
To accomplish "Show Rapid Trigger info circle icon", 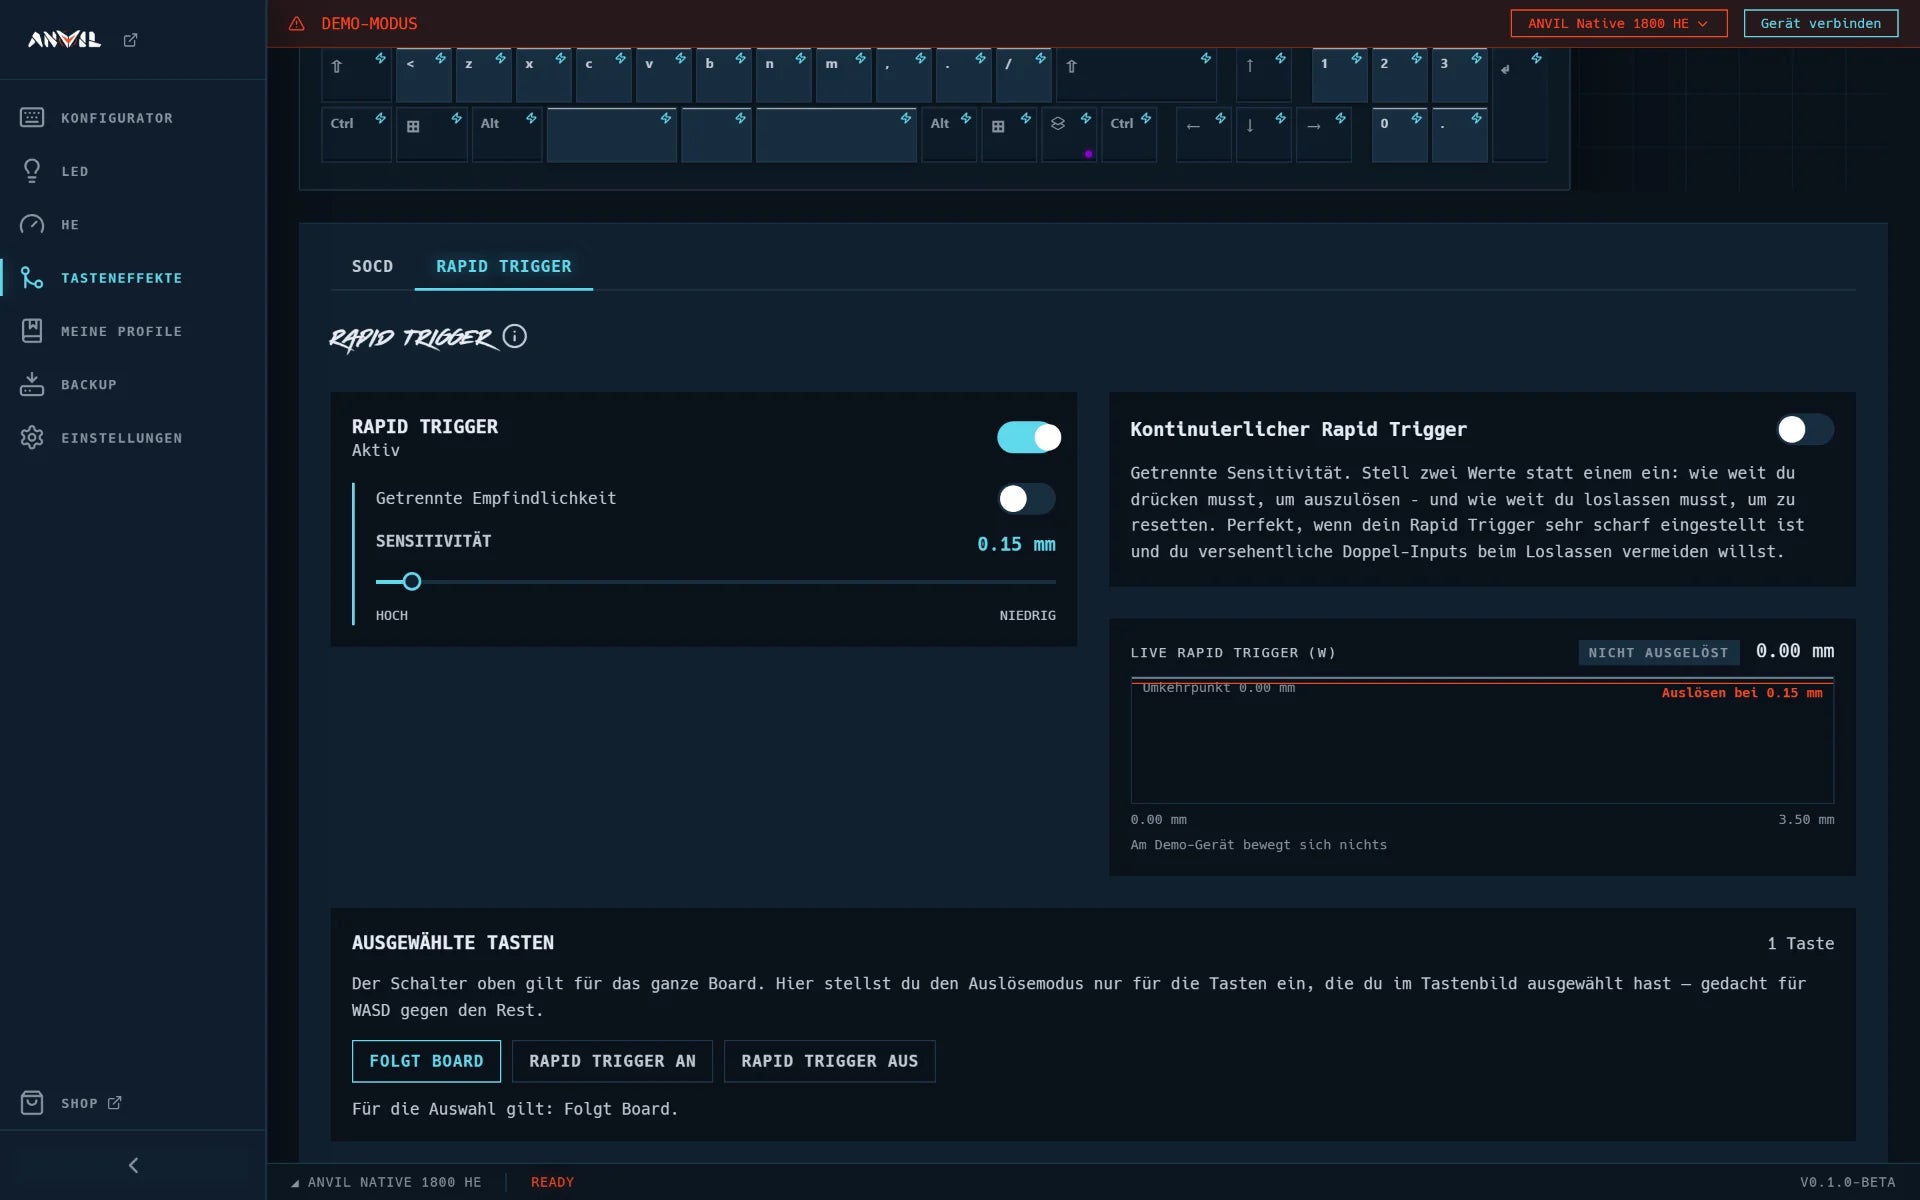I will click(x=514, y=336).
